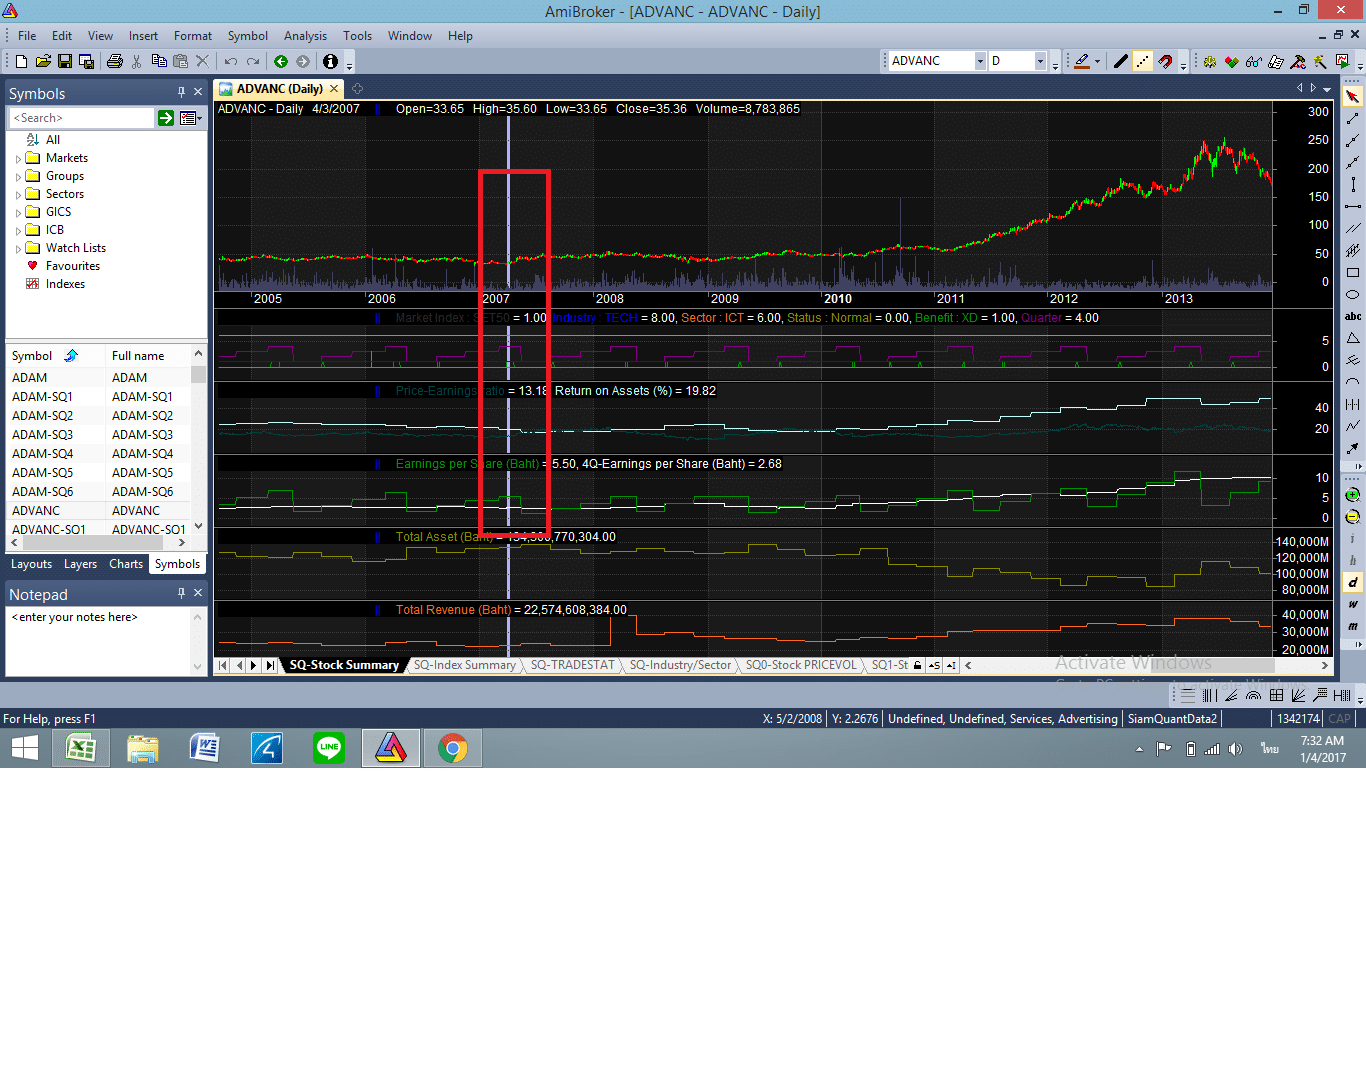Click the Print icon in toolbar
This screenshot has width=1366, height=1070.
click(x=114, y=62)
